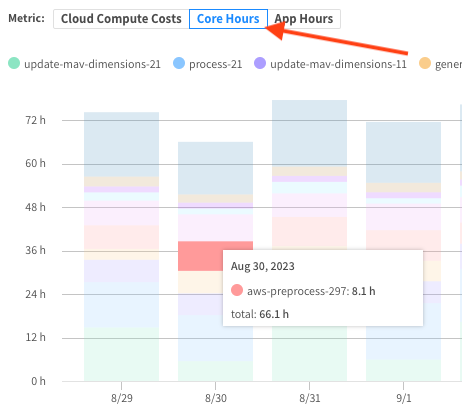
Task: Switch to the Core Hours metric
Action: click(x=228, y=19)
